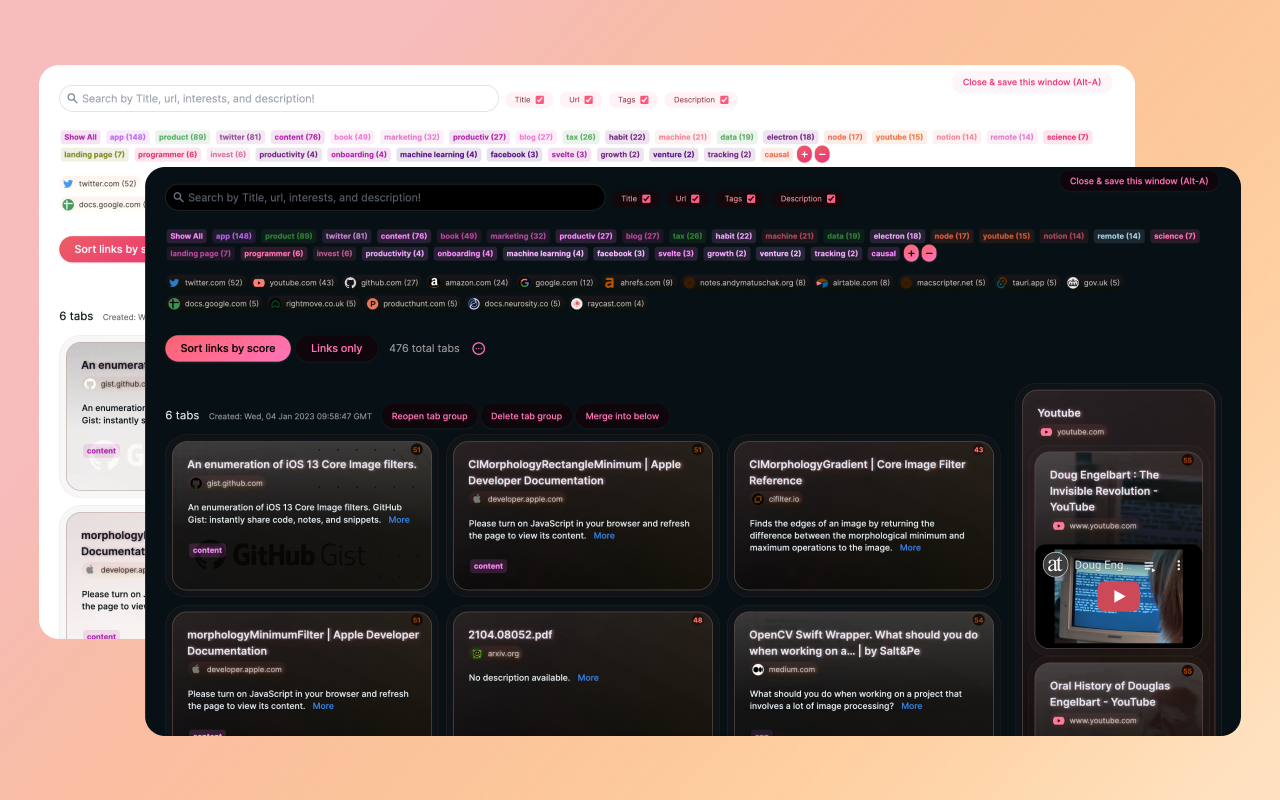Viewport: 1280px width, 800px height.
Task: Select landing page (7) tag in light window
Action: point(94,155)
